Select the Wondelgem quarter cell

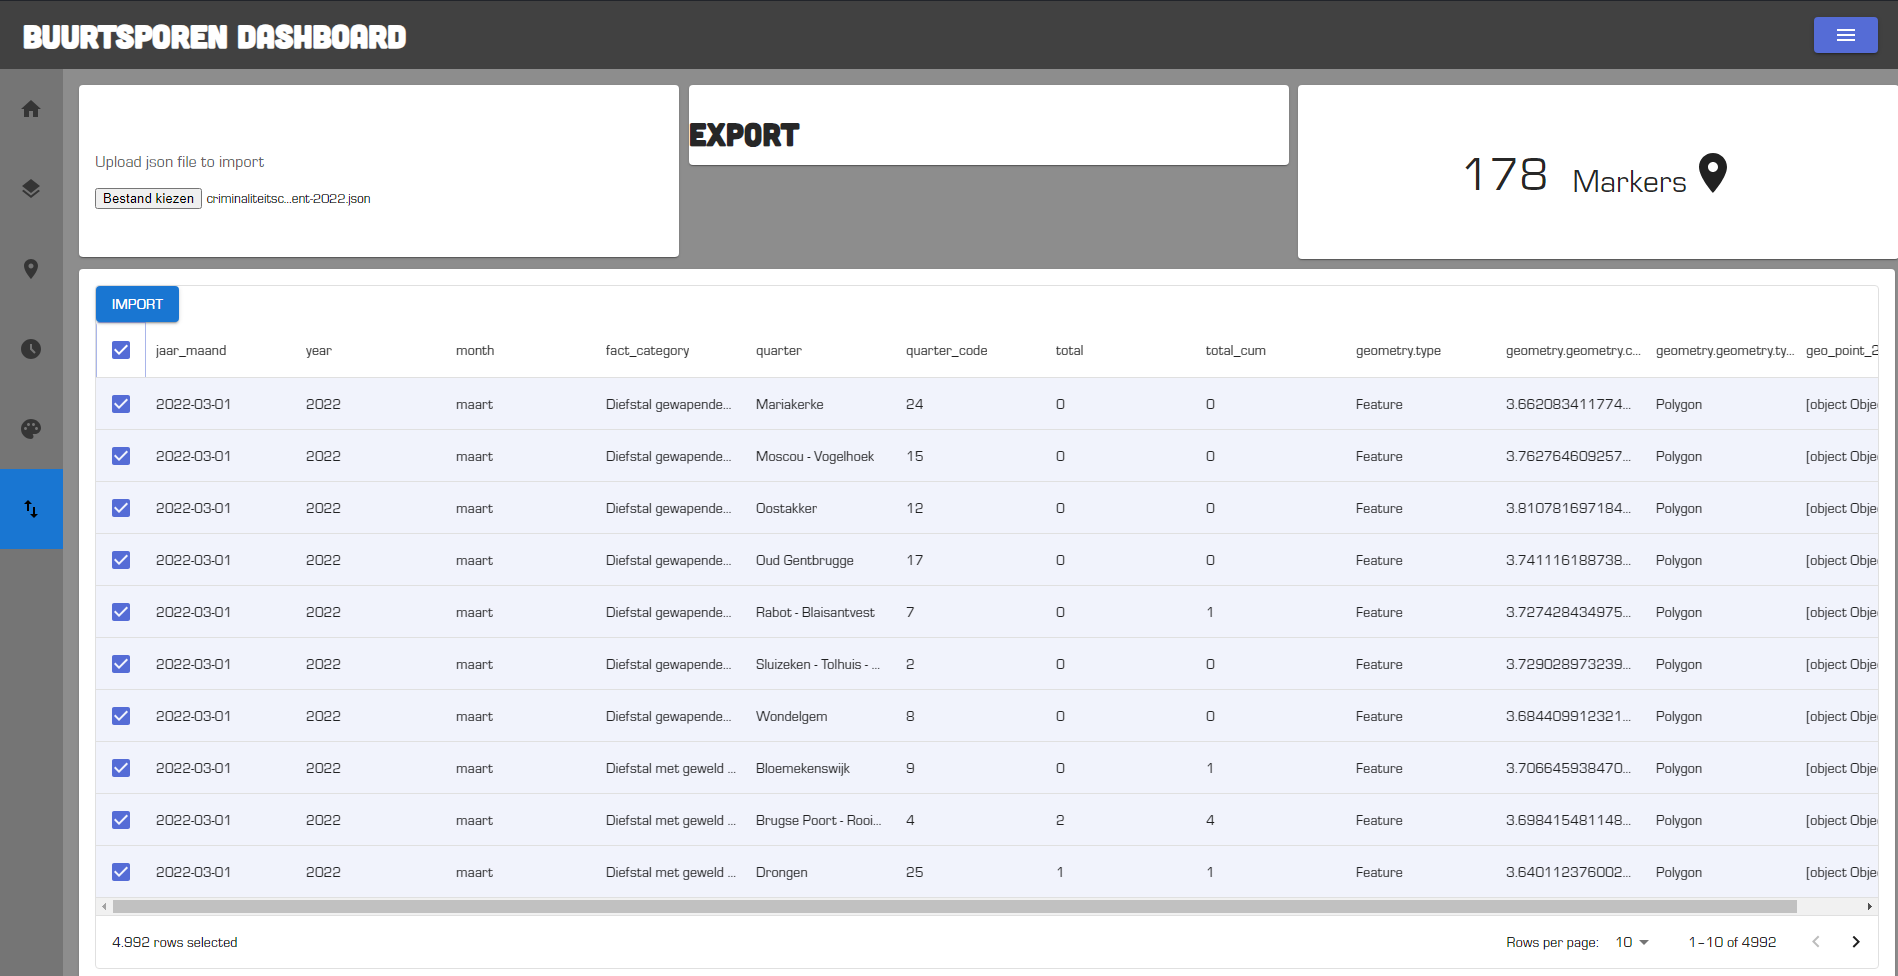click(792, 716)
